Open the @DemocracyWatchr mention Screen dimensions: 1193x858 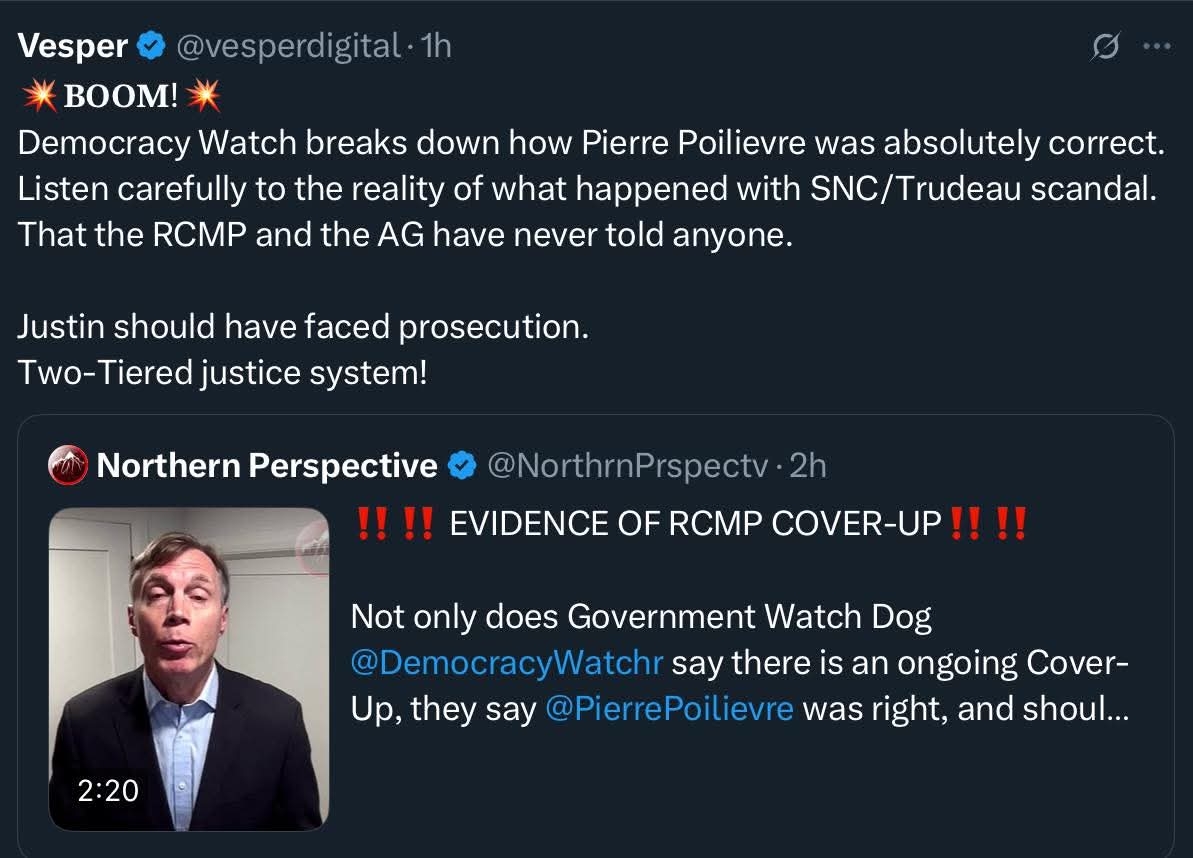point(508,662)
